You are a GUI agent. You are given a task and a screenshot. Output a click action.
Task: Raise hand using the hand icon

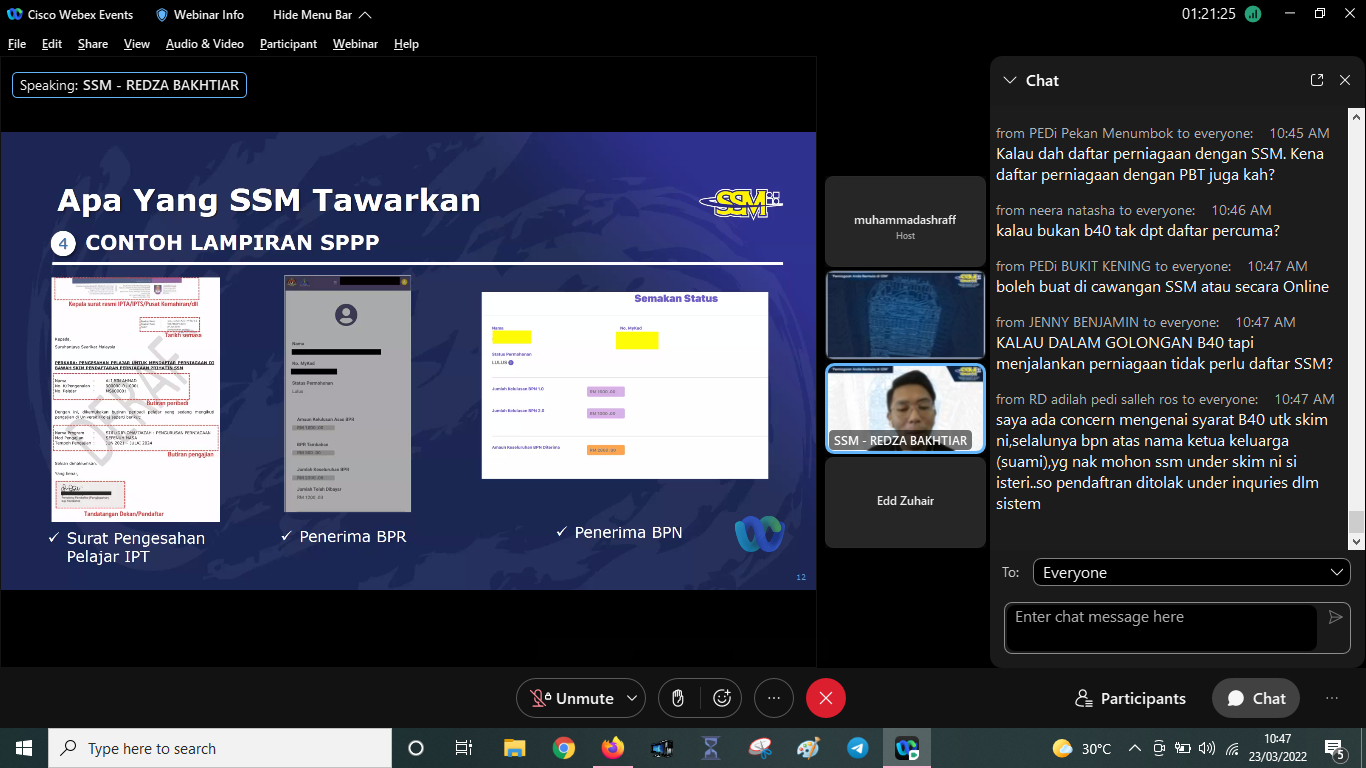click(678, 698)
